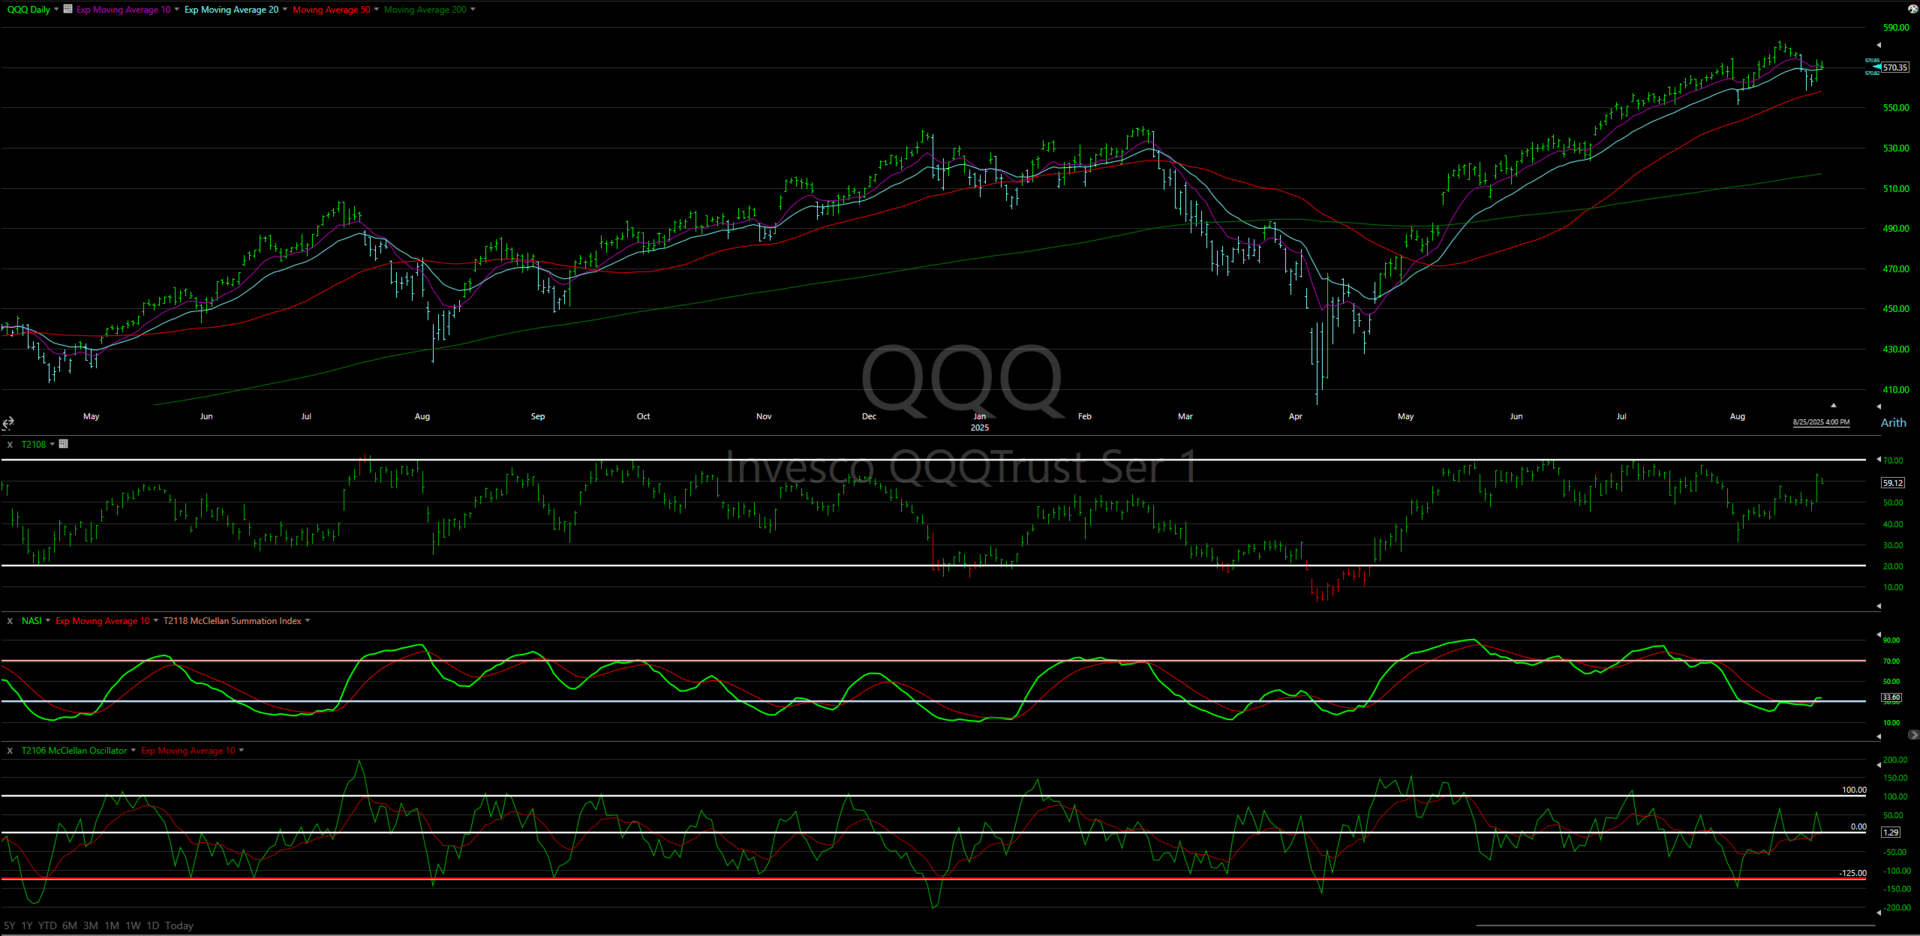Click the 33.80 NASI value label

[x=1891, y=697]
